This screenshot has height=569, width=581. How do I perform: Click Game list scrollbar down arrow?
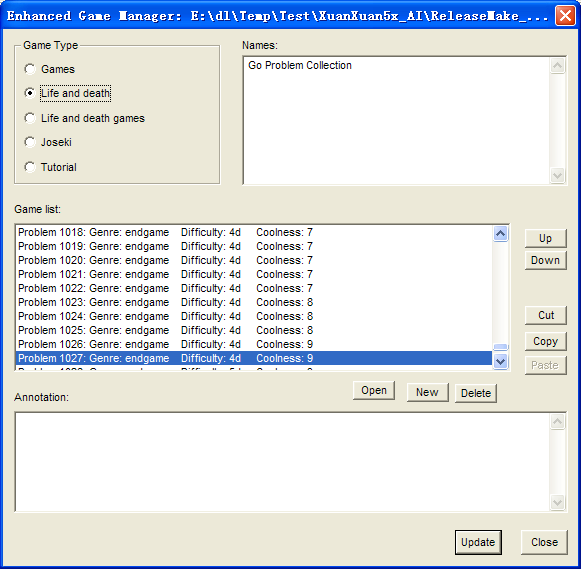coord(501,361)
